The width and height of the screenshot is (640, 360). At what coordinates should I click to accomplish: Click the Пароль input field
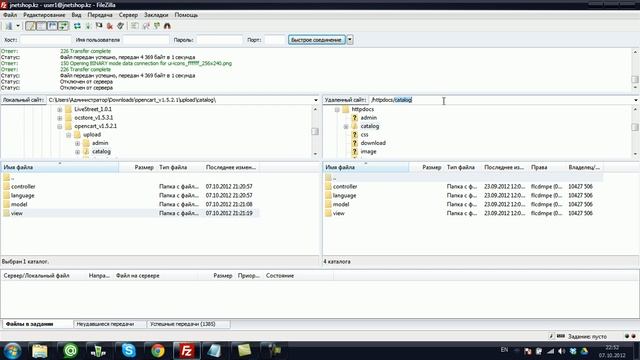point(220,40)
